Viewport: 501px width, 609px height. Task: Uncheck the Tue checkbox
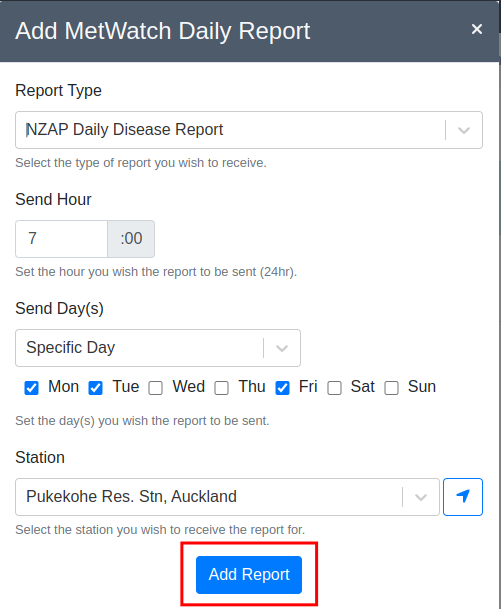96,388
